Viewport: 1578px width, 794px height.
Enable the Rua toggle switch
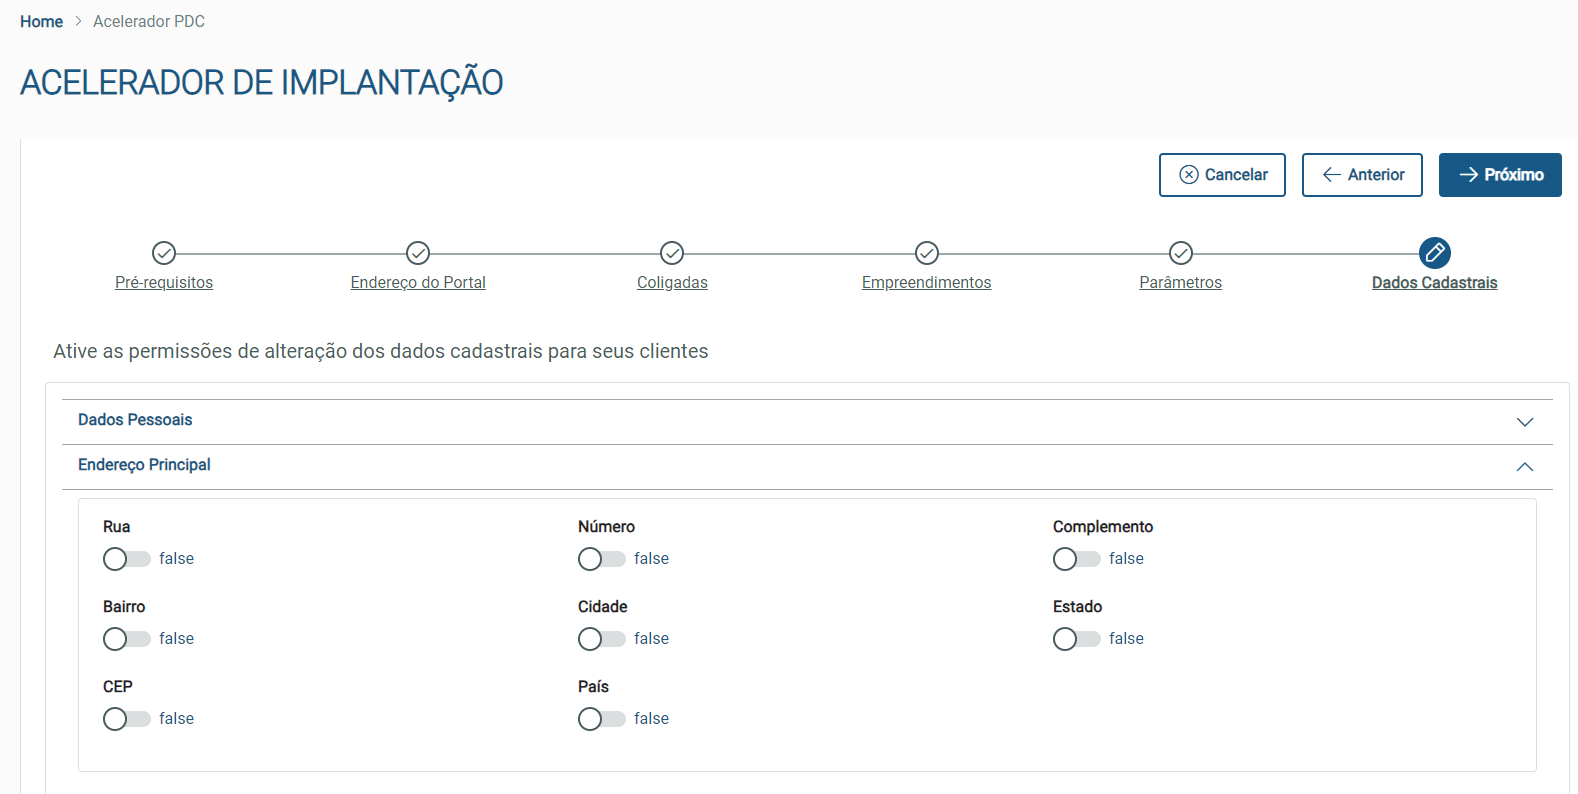(x=126, y=559)
